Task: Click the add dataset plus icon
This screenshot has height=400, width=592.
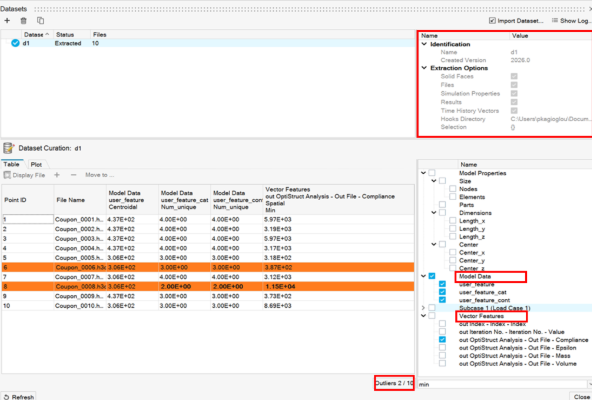Action: coord(7,20)
